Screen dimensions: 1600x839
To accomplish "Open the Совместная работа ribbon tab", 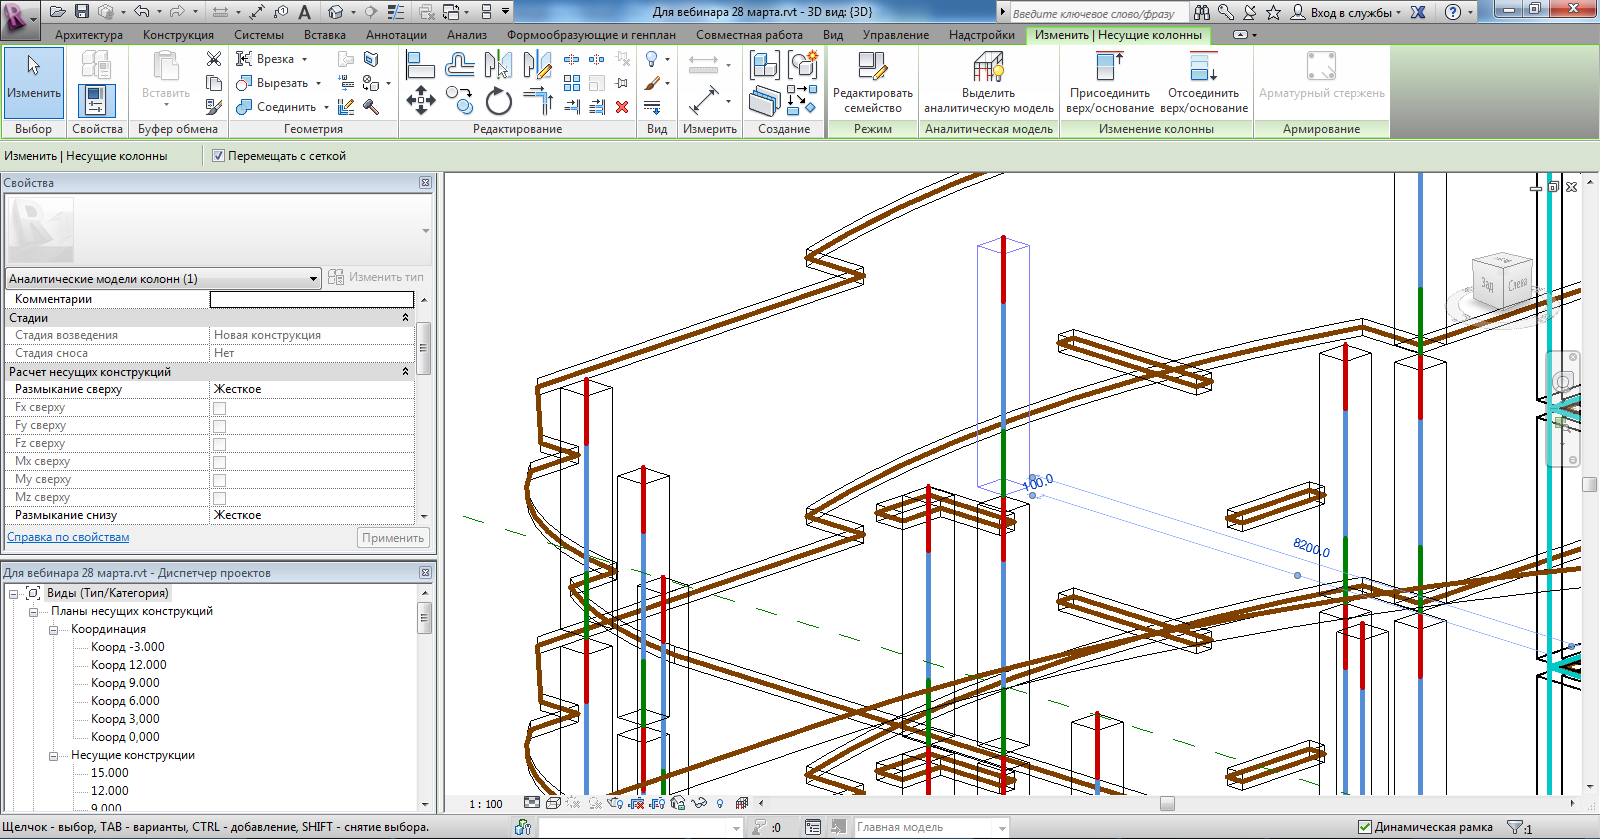I will (749, 35).
